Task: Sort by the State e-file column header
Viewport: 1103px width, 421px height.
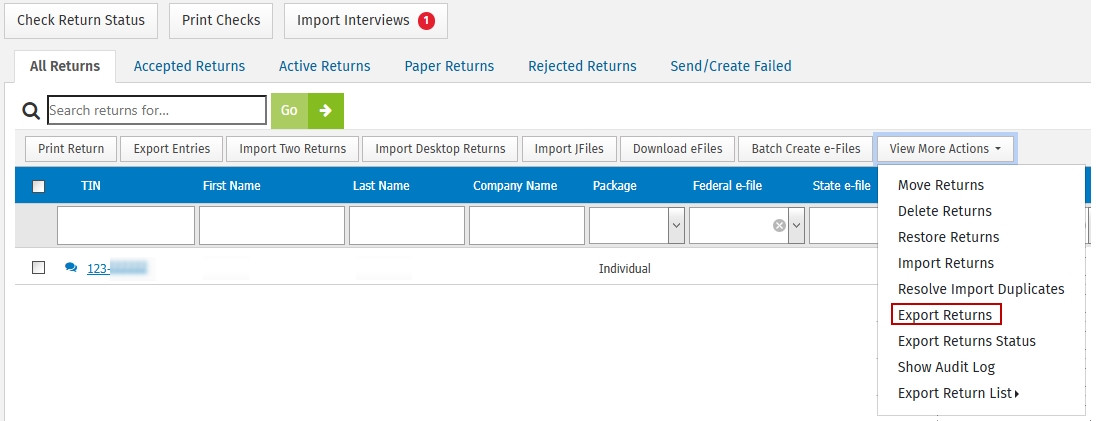Action: tap(841, 186)
